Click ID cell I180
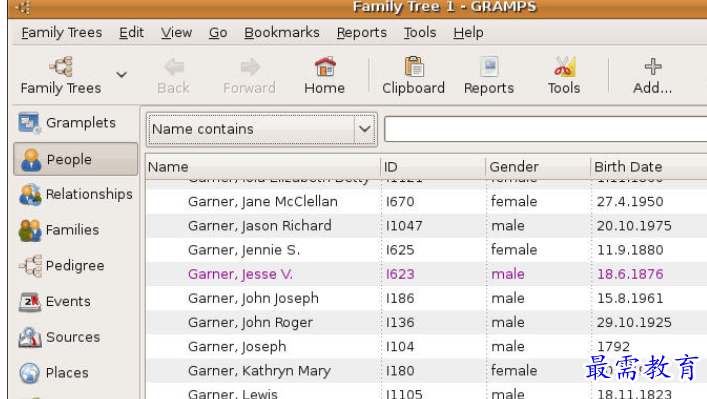The height and width of the screenshot is (399, 707). pos(400,371)
